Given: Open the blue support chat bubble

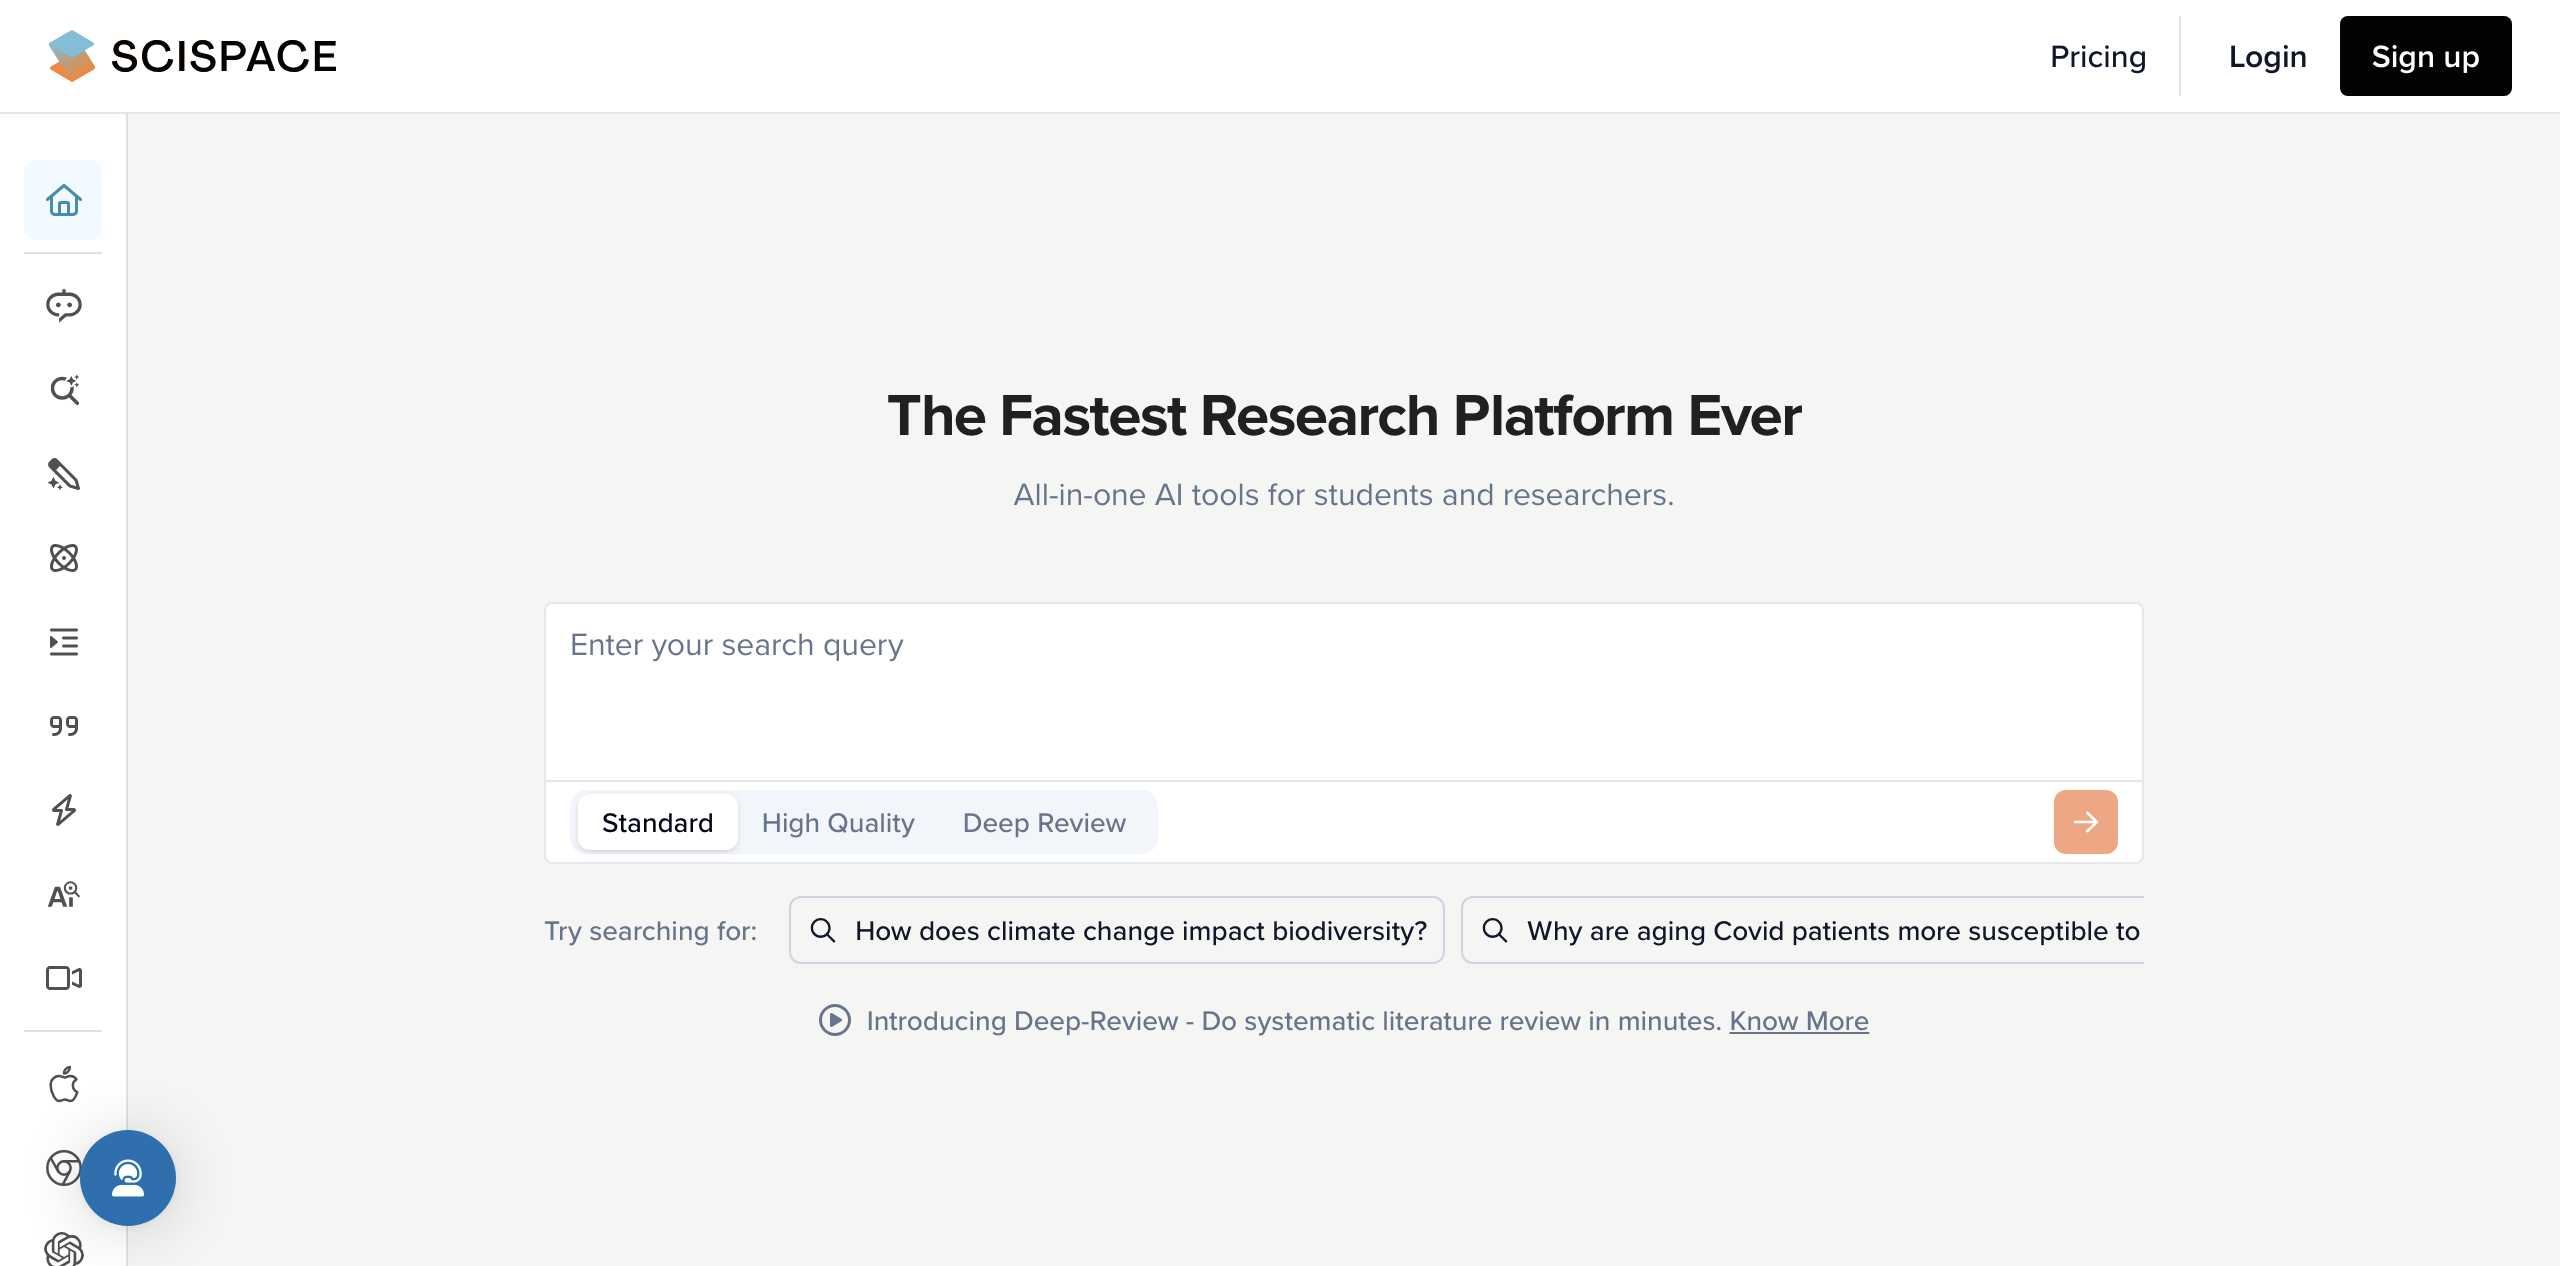Looking at the screenshot, I should [x=128, y=1178].
